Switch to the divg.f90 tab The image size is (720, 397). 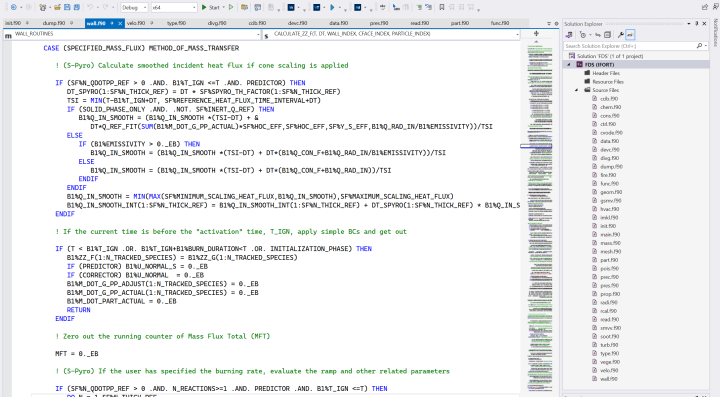coord(217,23)
